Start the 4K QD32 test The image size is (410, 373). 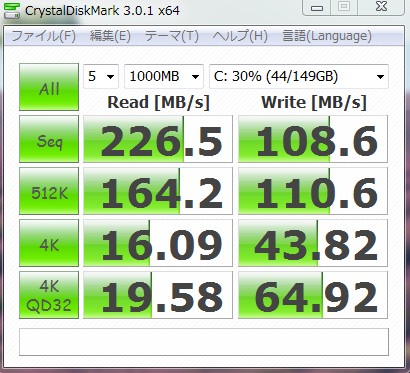point(49,295)
